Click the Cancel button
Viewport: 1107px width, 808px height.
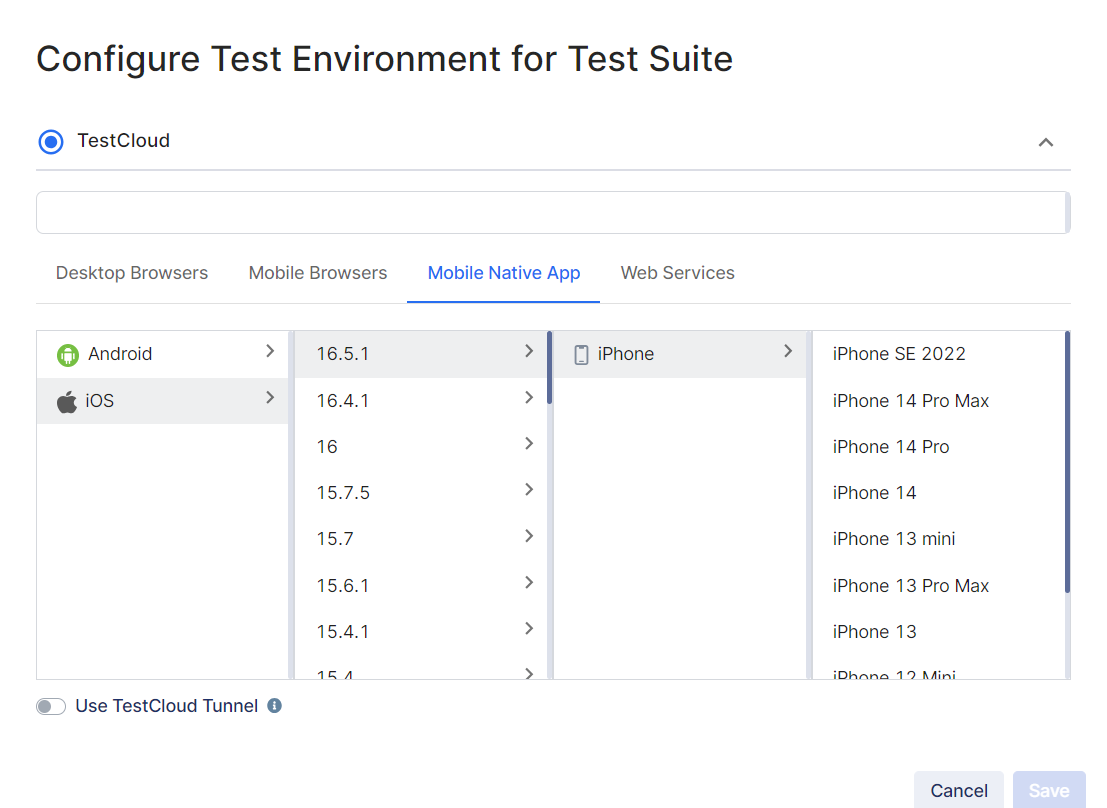[959, 790]
